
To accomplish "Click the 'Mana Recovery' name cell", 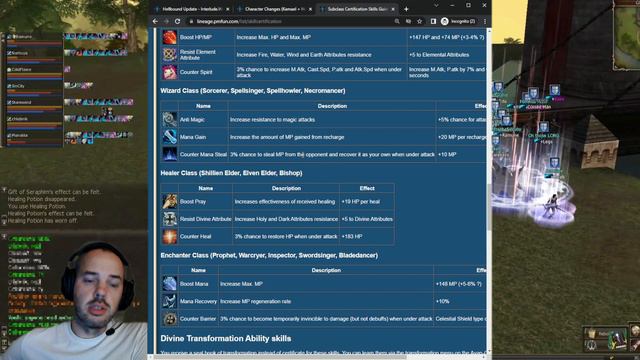I will pyautogui.click(x=198, y=301).
